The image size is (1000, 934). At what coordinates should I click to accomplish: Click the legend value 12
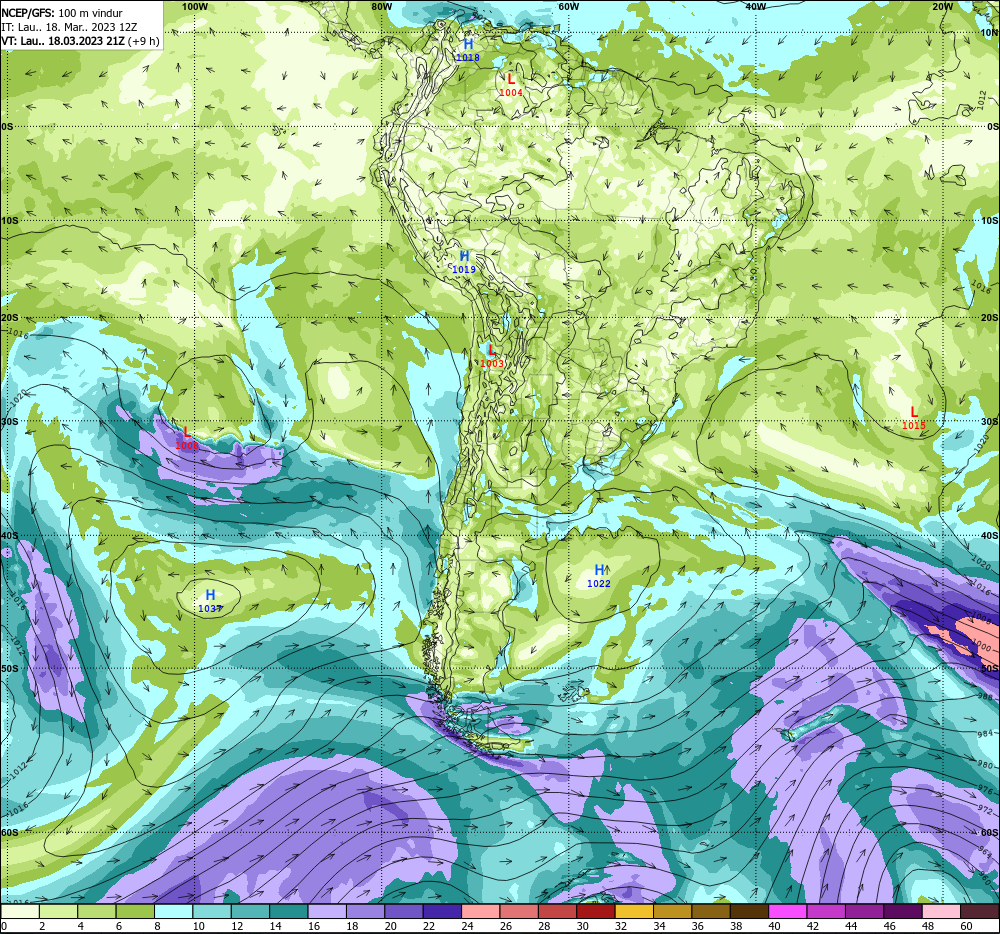(237, 926)
